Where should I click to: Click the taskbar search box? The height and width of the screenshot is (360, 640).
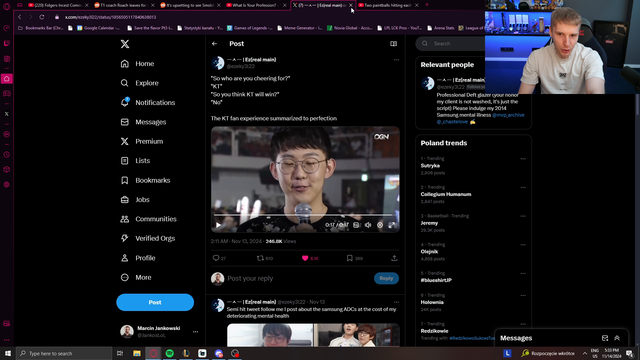coord(64,353)
